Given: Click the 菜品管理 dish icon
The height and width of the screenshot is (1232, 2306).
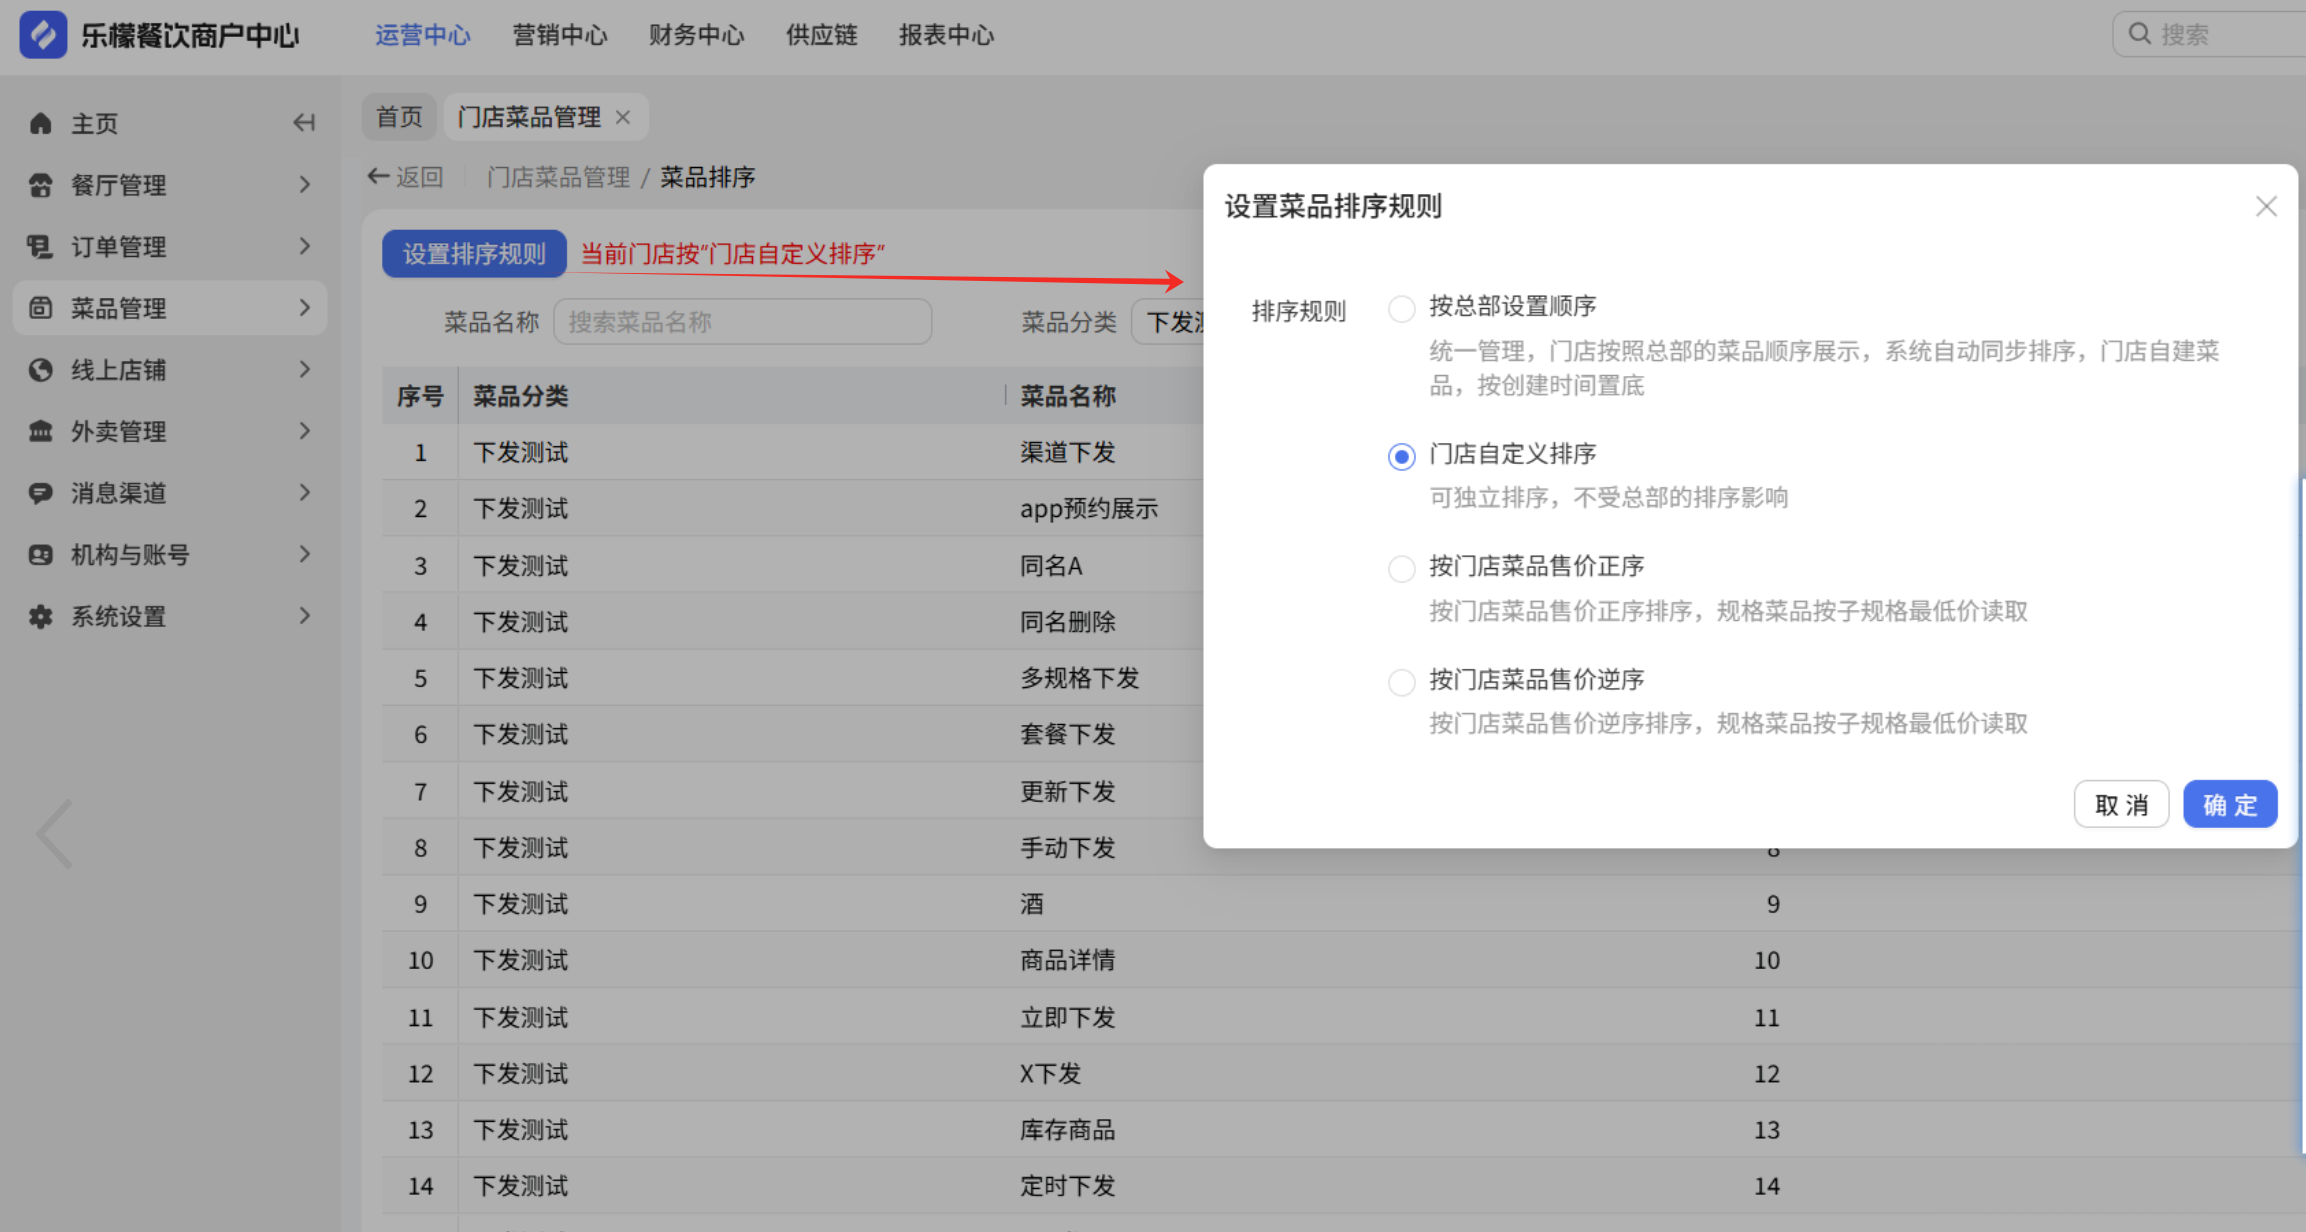Looking at the screenshot, I should pos(41,308).
